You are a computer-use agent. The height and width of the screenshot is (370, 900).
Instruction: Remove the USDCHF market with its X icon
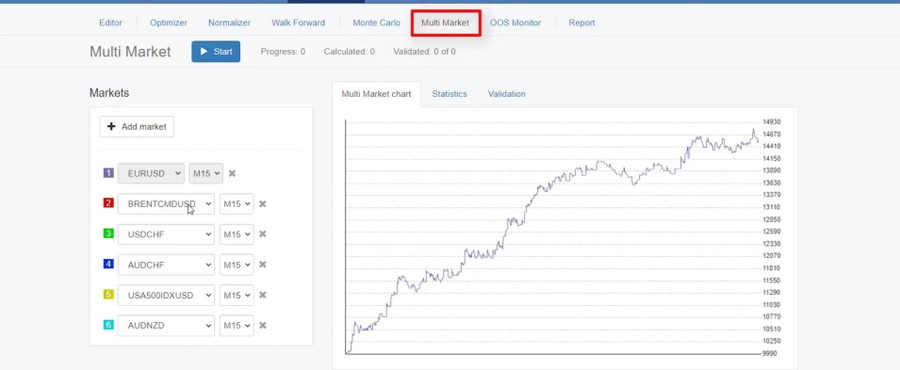[x=262, y=234]
